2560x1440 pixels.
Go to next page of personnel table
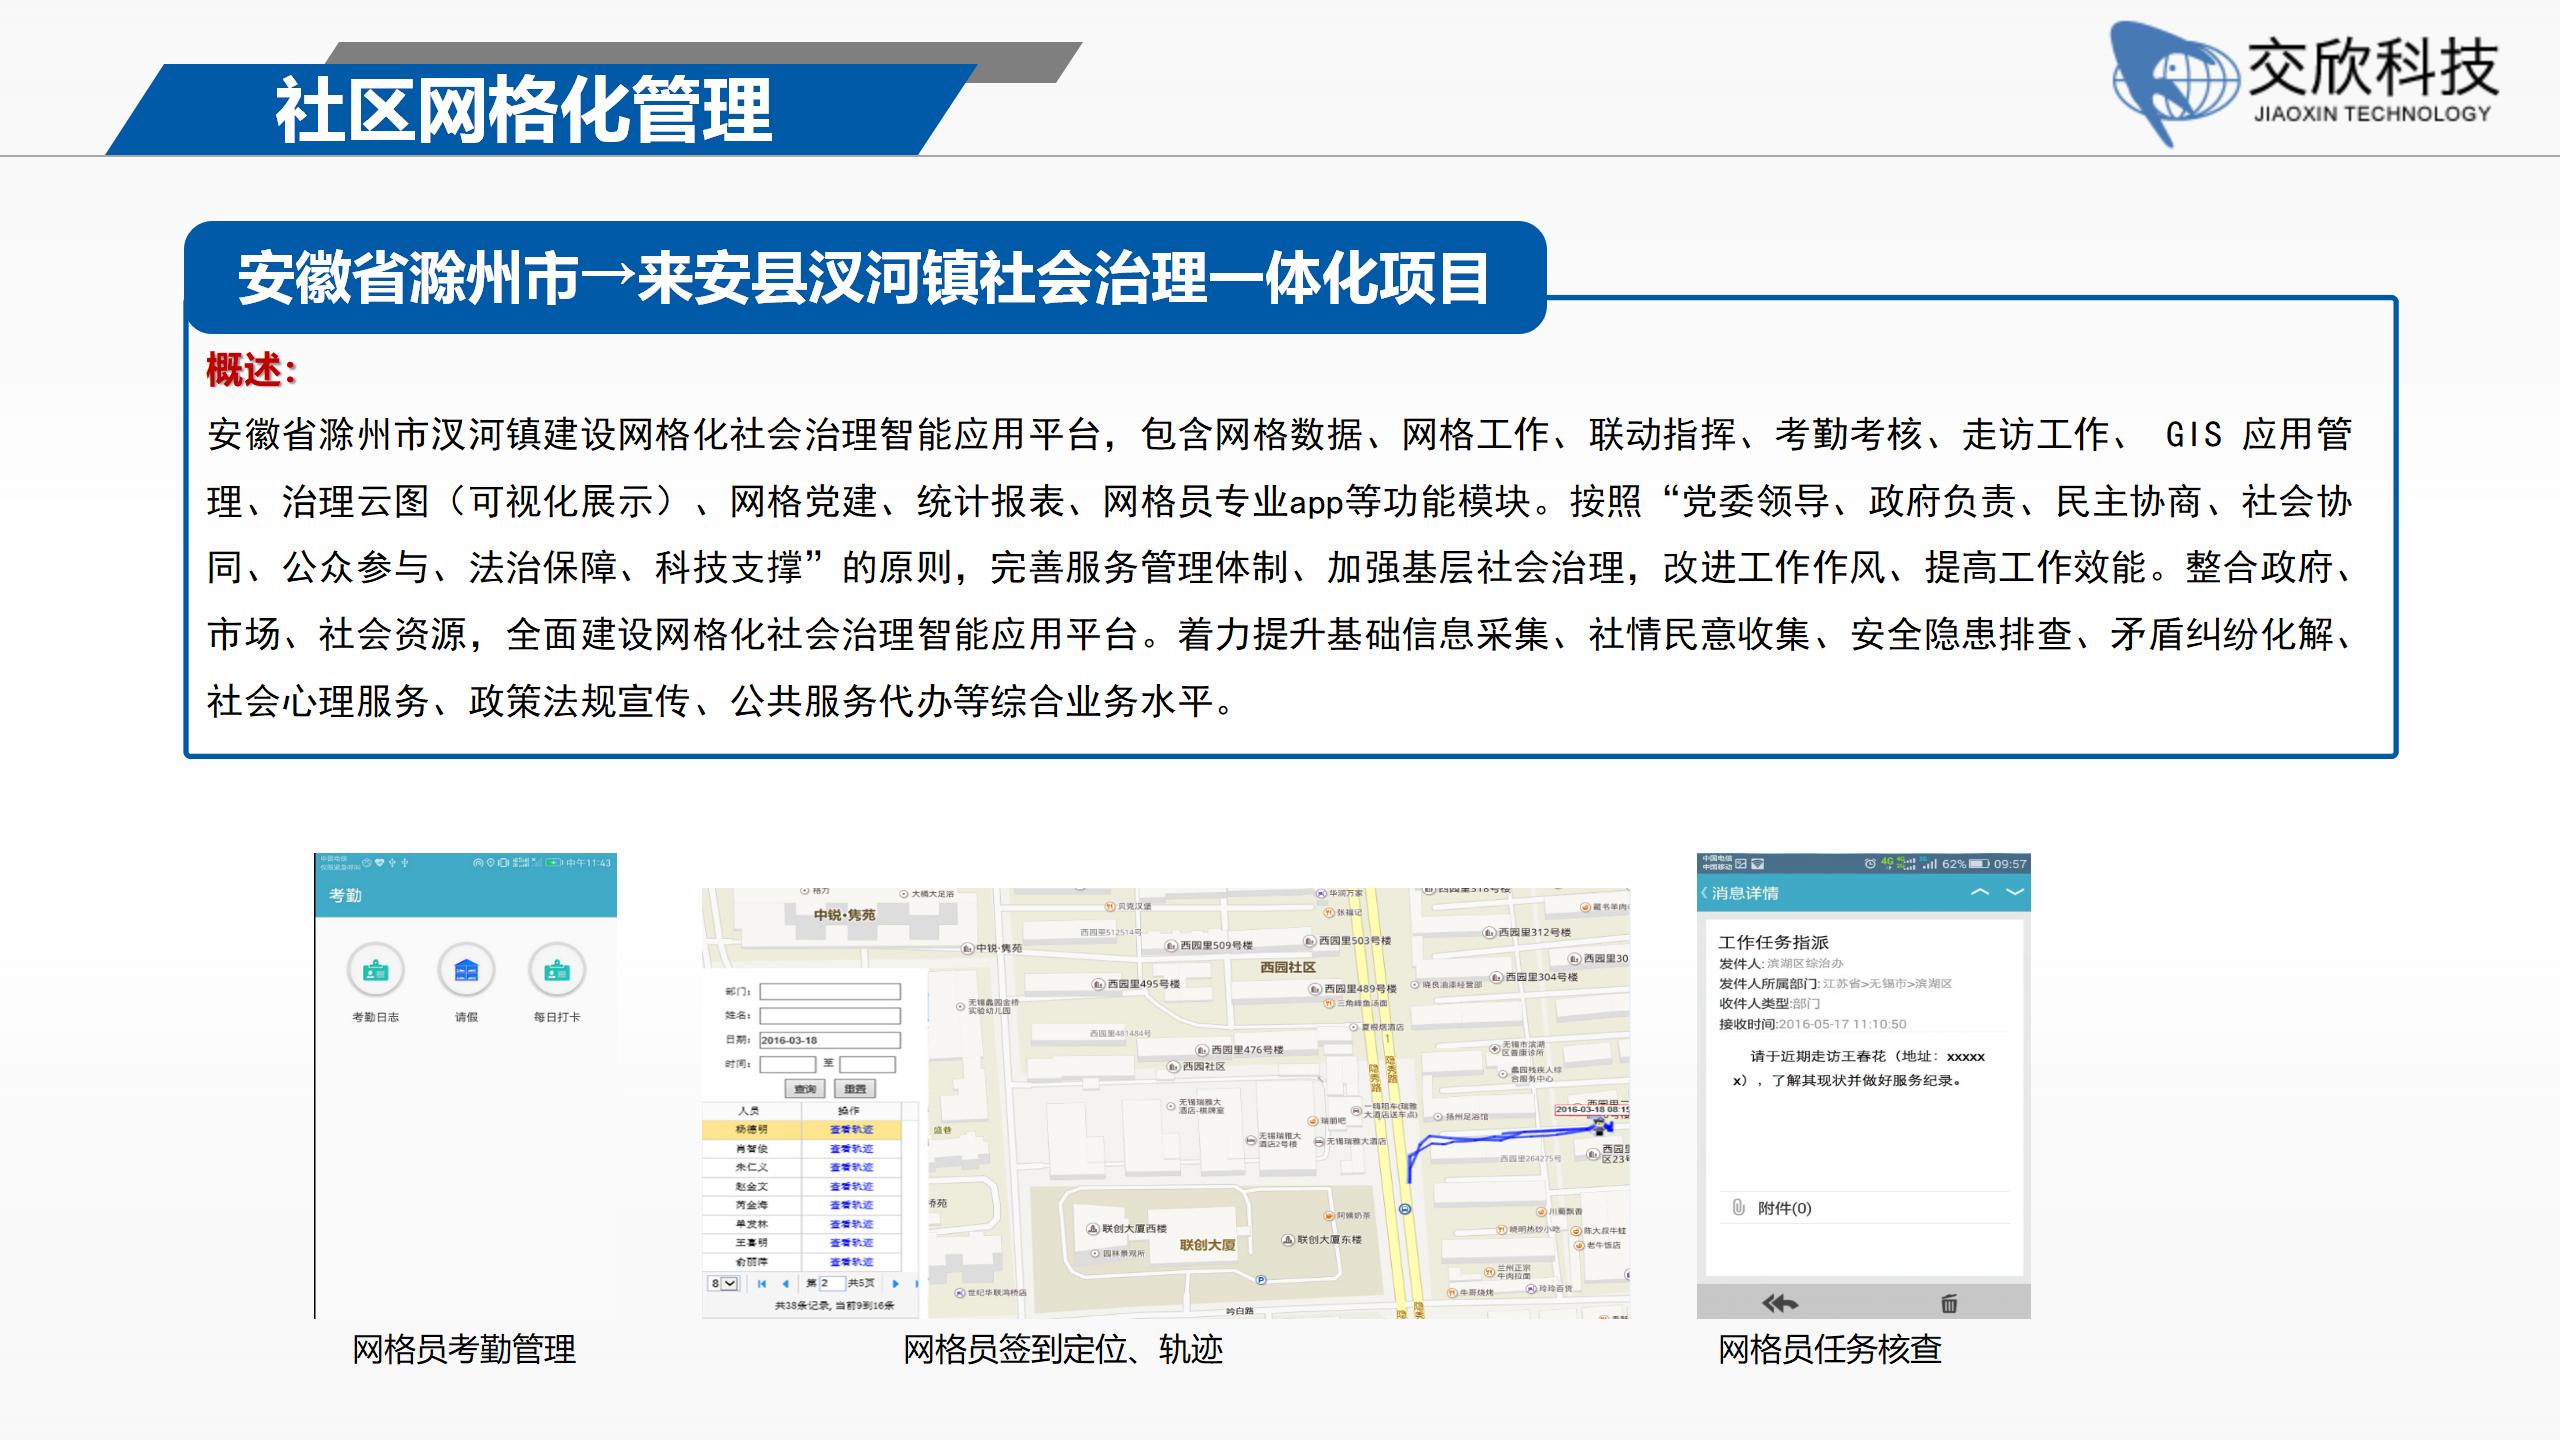[x=895, y=1283]
